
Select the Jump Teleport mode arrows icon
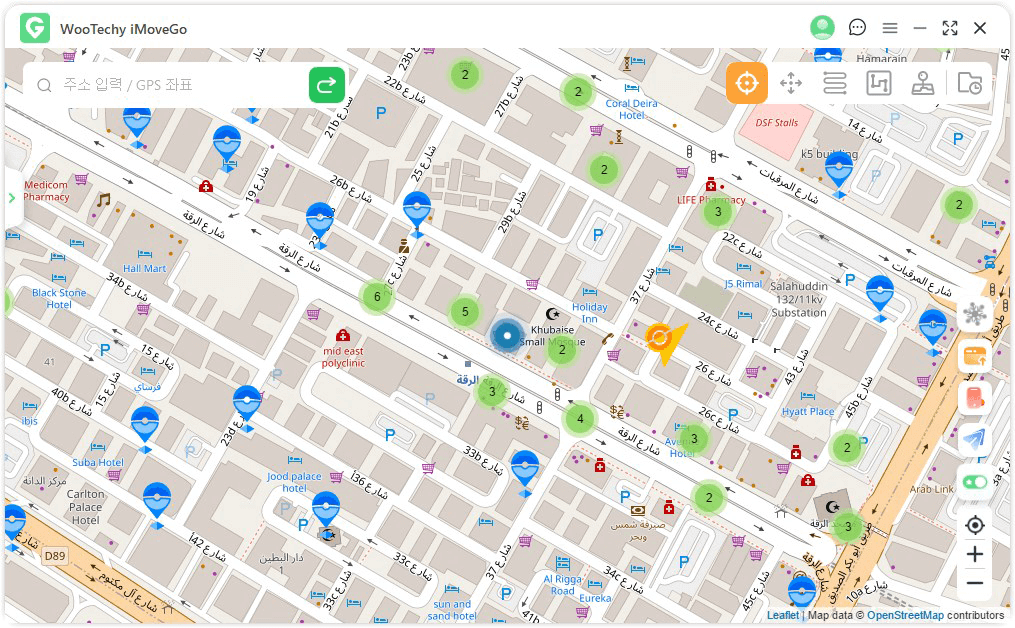[x=791, y=84]
